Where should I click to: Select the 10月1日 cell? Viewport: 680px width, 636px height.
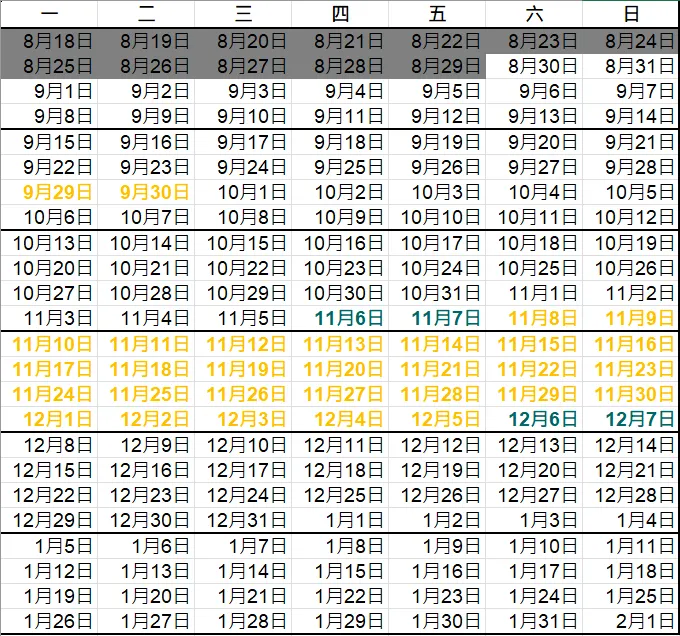pos(243,192)
